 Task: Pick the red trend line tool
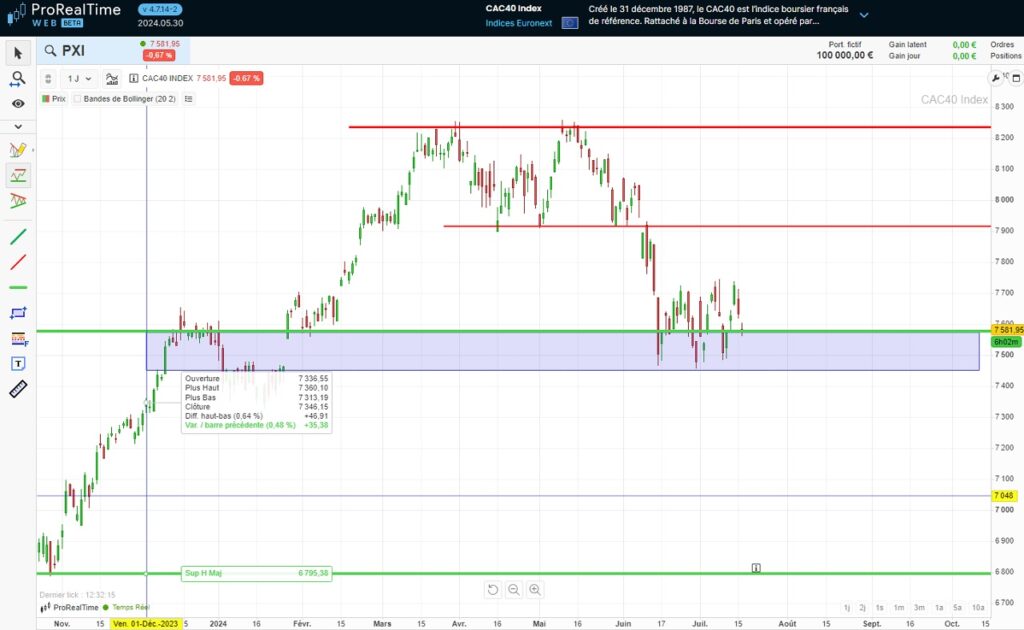[18, 262]
